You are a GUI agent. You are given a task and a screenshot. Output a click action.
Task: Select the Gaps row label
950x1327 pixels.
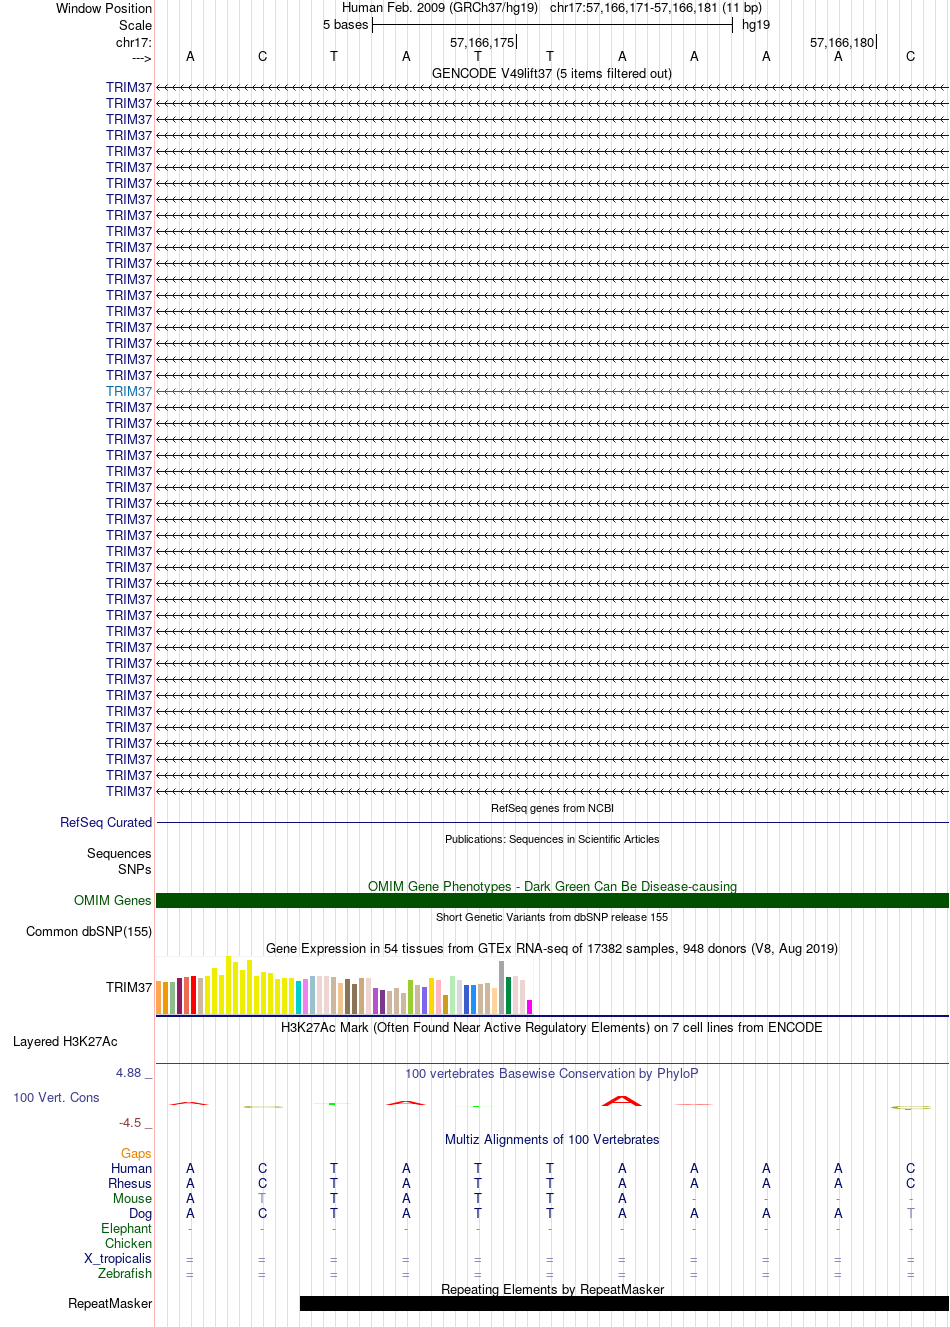136,1153
